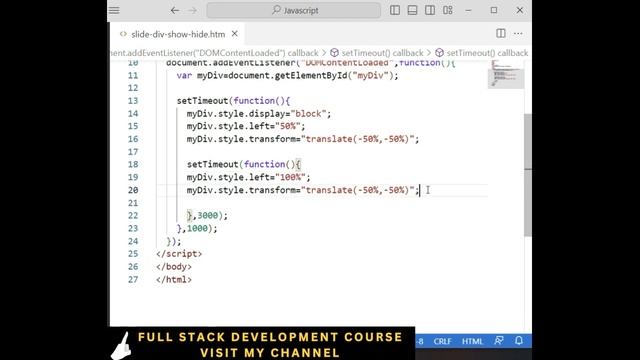Click translate string on line 16
The height and width of the screenshot is (360, 640).
[x=357, y=139]
